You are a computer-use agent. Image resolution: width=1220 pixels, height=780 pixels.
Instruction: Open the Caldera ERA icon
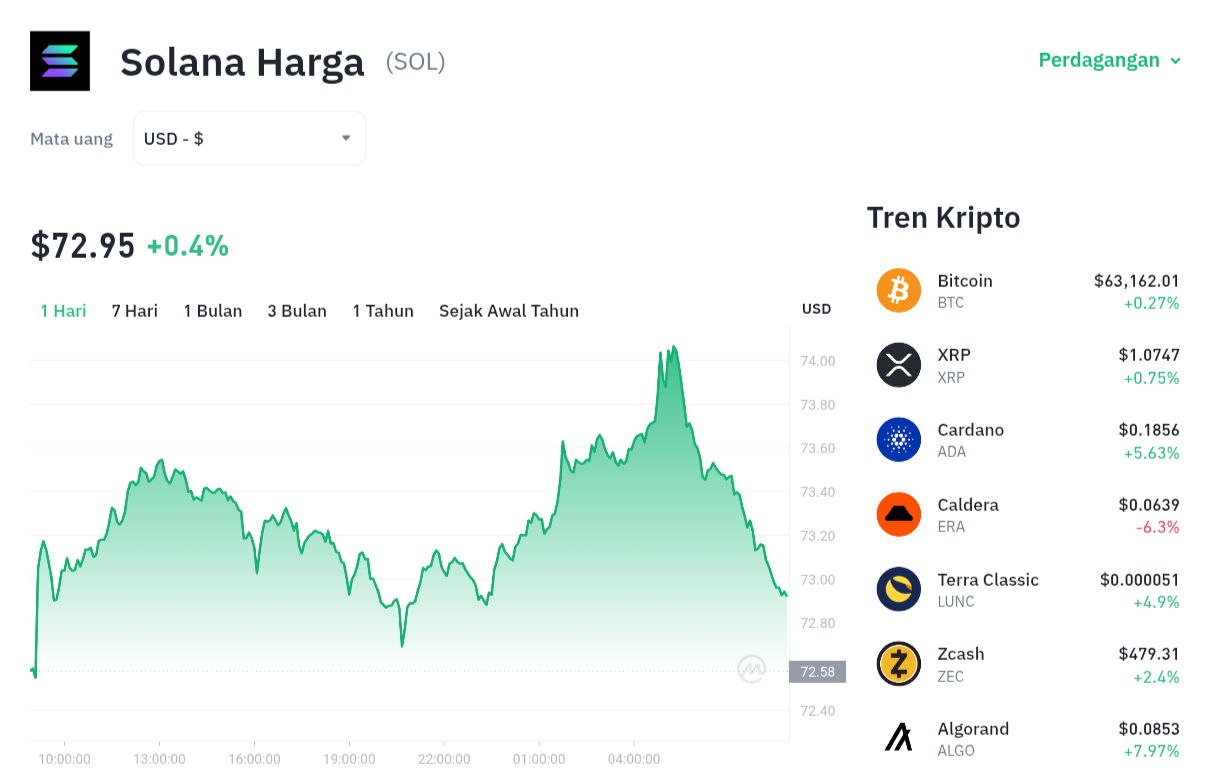[898, 514]
